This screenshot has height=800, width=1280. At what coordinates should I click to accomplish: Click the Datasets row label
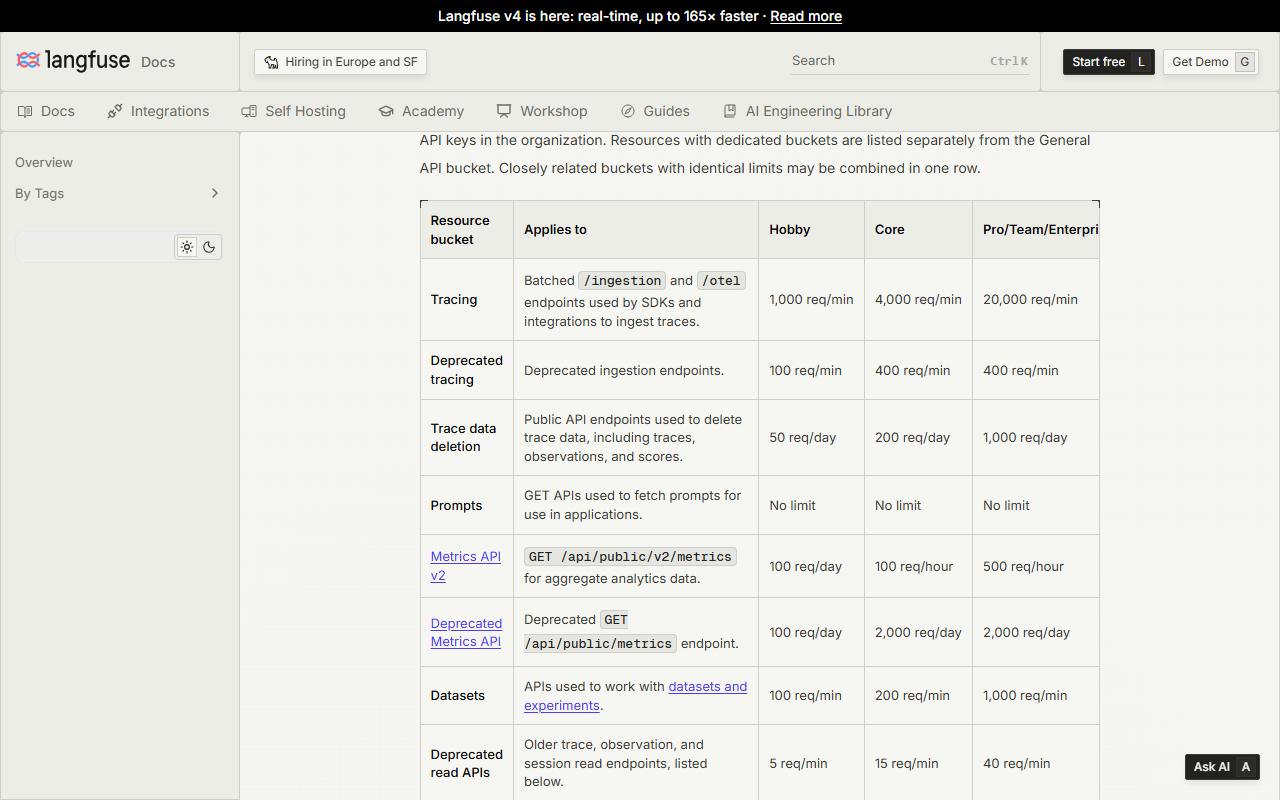458,695
